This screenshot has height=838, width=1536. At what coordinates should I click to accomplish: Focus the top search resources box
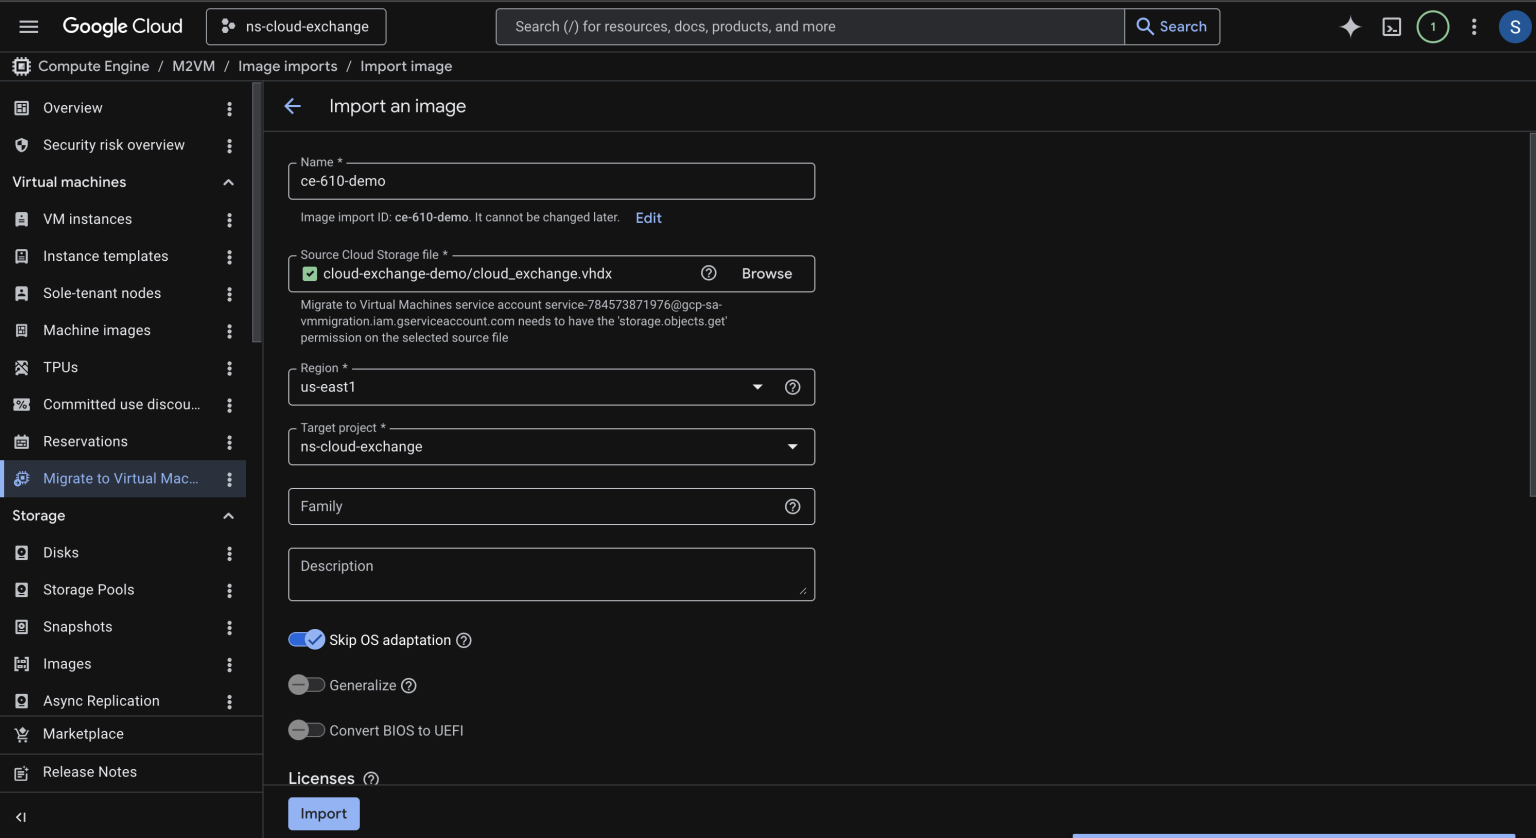(x=810, y=27)
